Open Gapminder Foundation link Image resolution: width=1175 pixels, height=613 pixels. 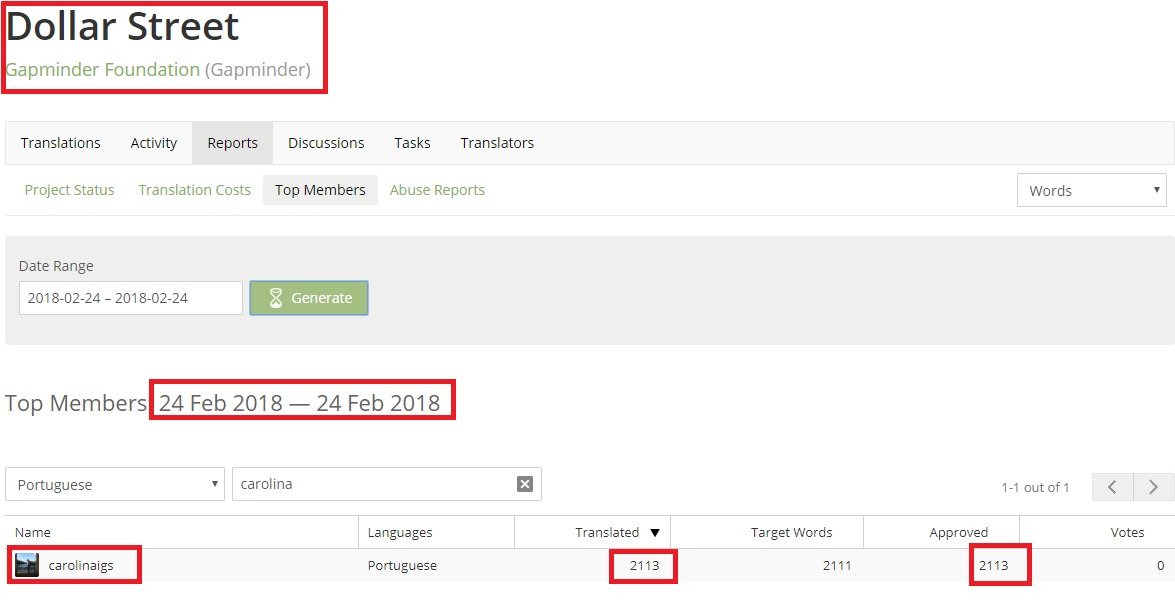tap(103, 70)
